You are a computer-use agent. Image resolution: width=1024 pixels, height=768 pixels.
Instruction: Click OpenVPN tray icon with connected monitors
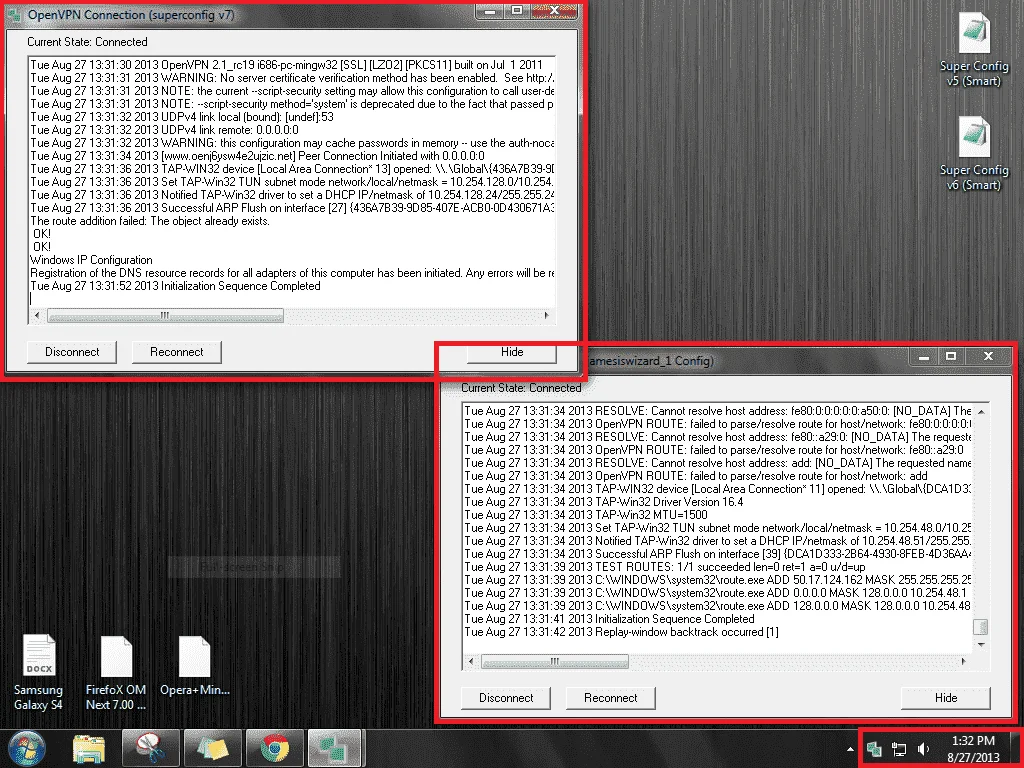[x=874, y=748]
